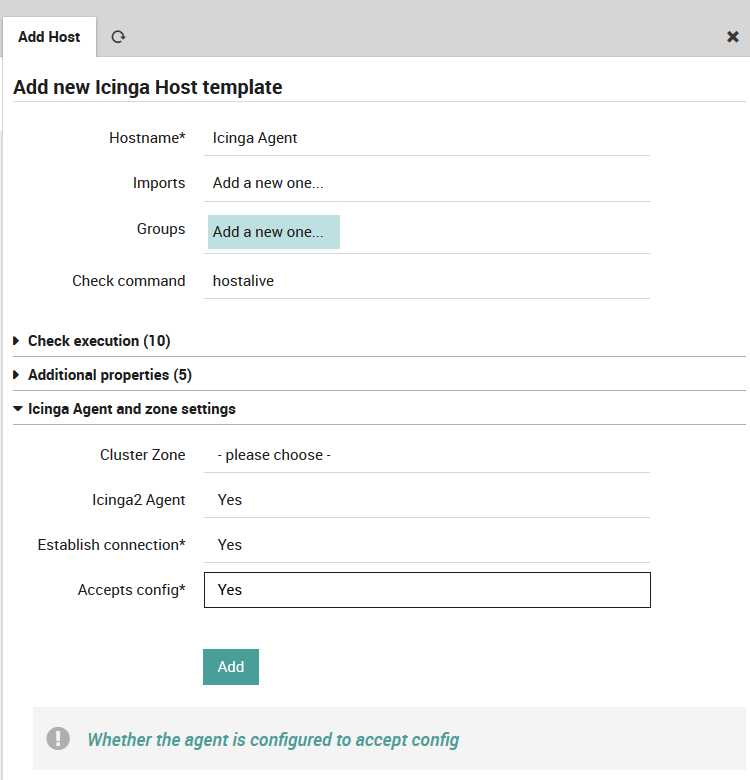Image resolution: width=750 pixels, height=780 pixels.
Task: Close the Add Host panel with X
Action: pyautogui.click(x=732, y=37)
